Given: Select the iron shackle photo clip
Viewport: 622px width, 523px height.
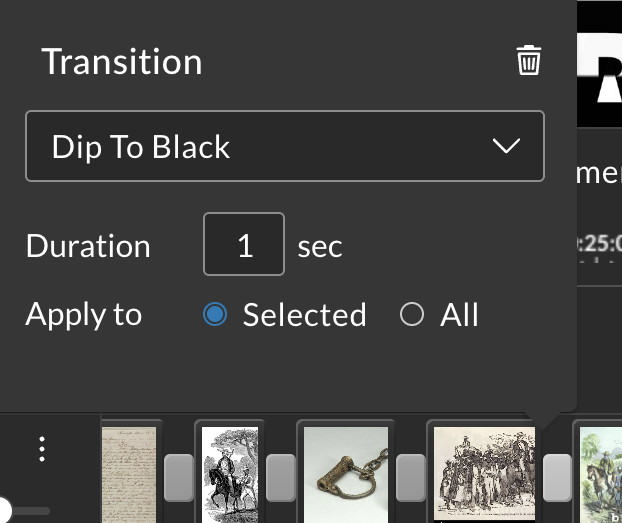Looking at the screenshot, I should tap(346, 475).
